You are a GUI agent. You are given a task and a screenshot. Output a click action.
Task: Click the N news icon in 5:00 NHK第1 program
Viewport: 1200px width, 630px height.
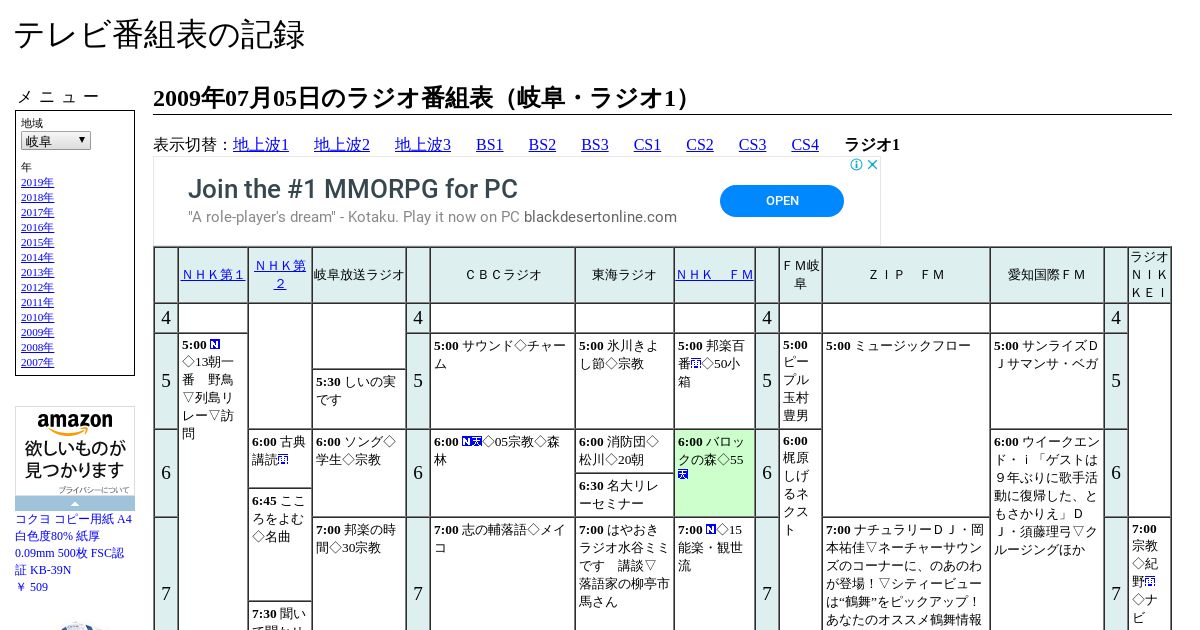pyautogui.click(x=215, y=345)
